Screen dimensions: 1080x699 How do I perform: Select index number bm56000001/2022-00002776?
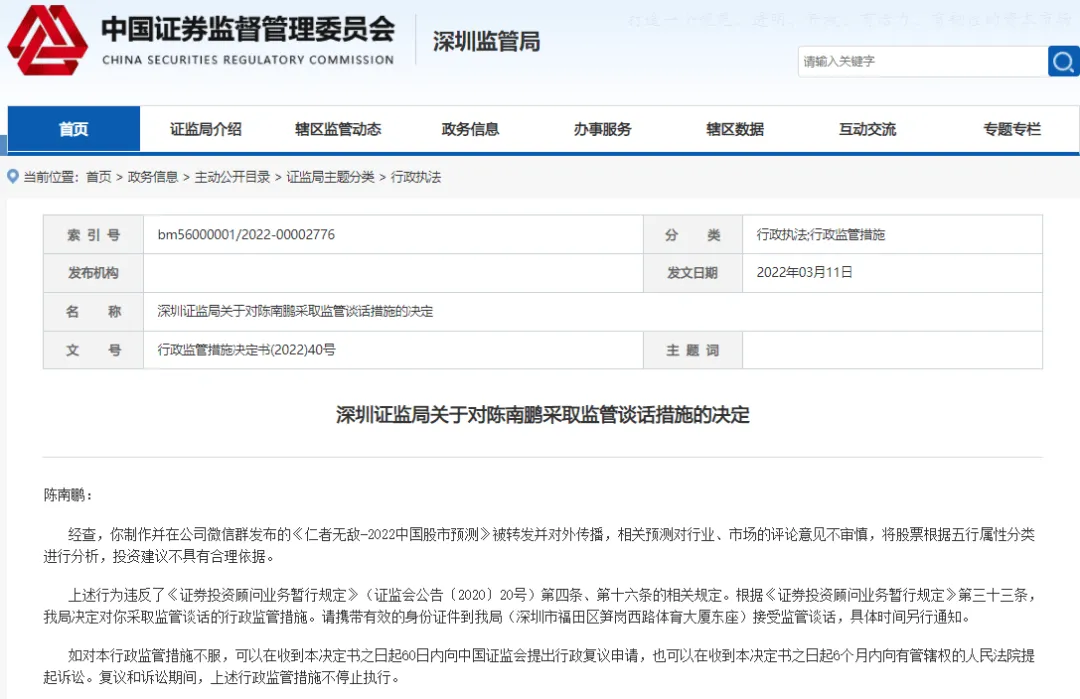pos(246,234)
